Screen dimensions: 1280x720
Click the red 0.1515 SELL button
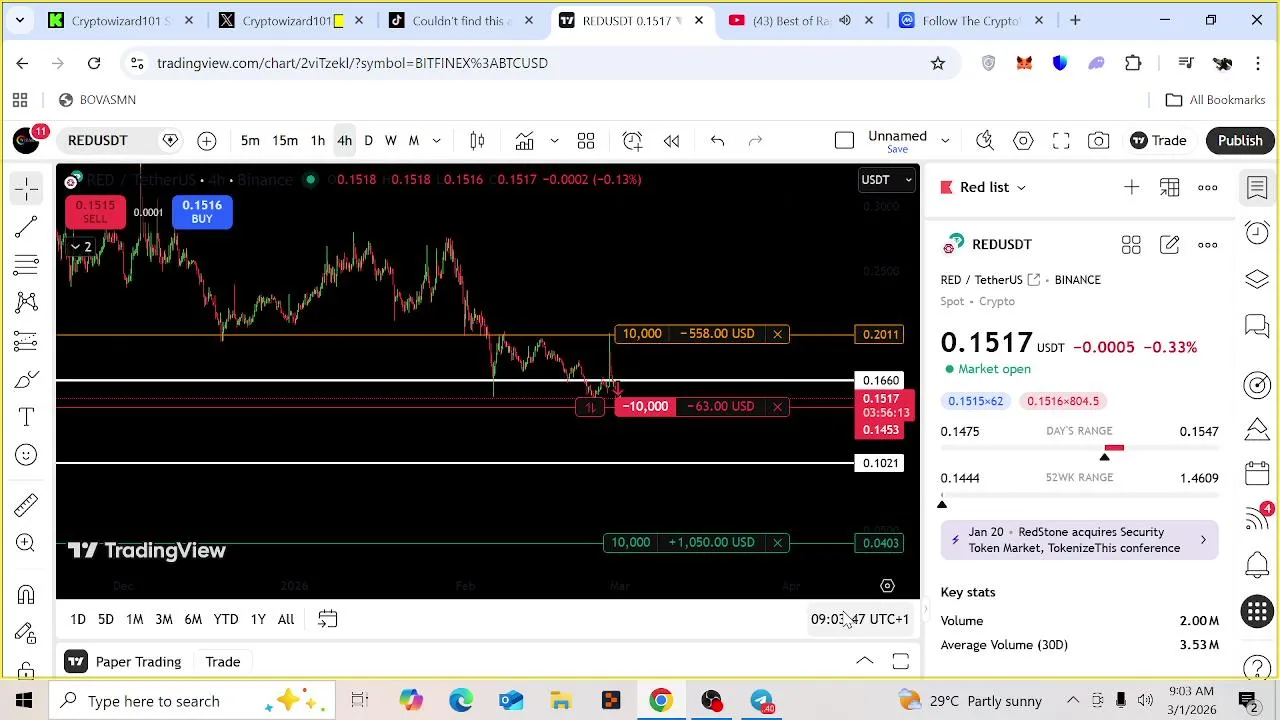[x=95, y=211]
